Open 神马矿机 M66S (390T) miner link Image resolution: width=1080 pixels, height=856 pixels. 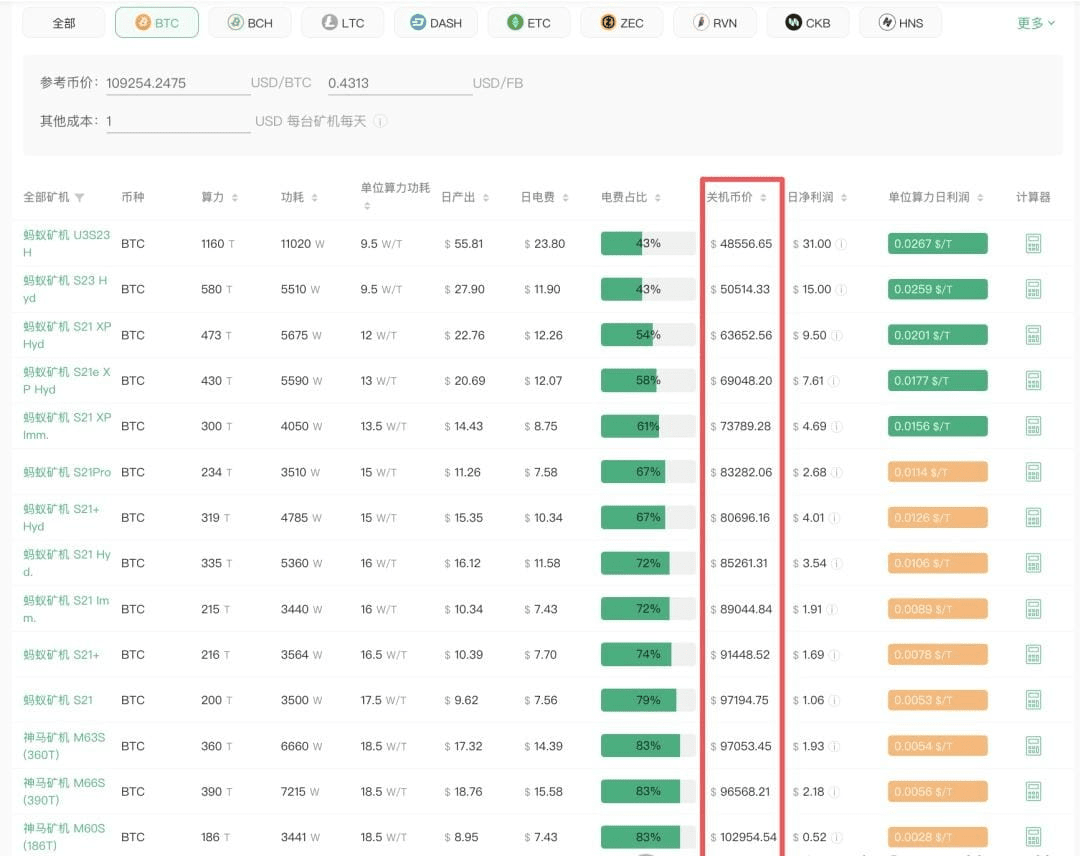64,791
